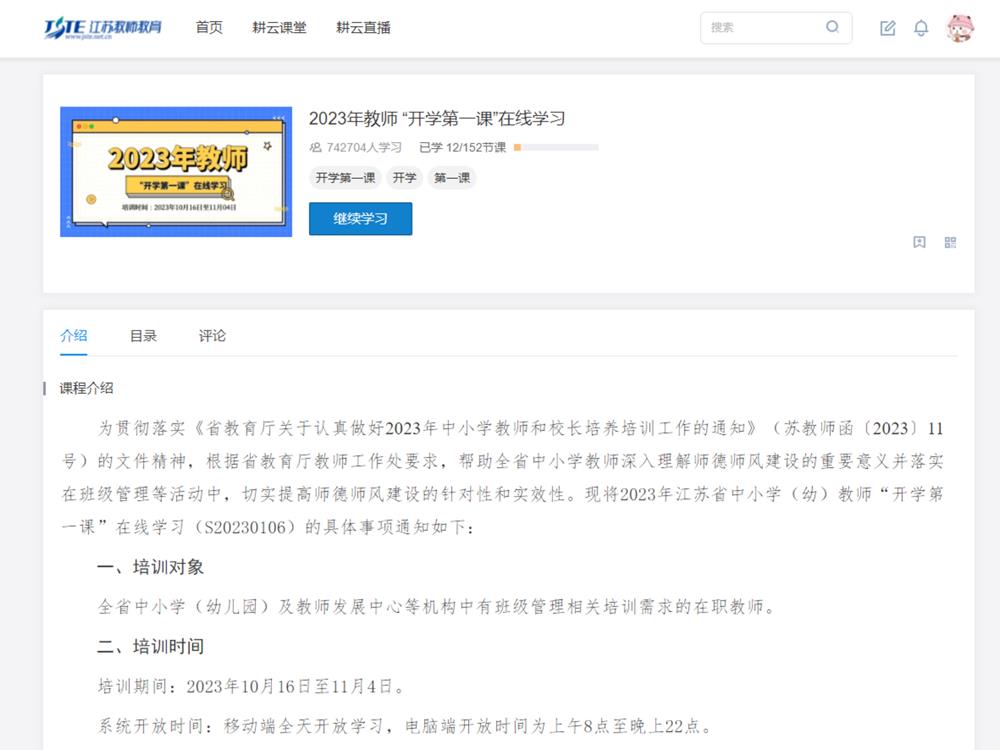Screen dimensions: 1000x750
Task: Go to 首页 in navigation
Action: point(209,28)
